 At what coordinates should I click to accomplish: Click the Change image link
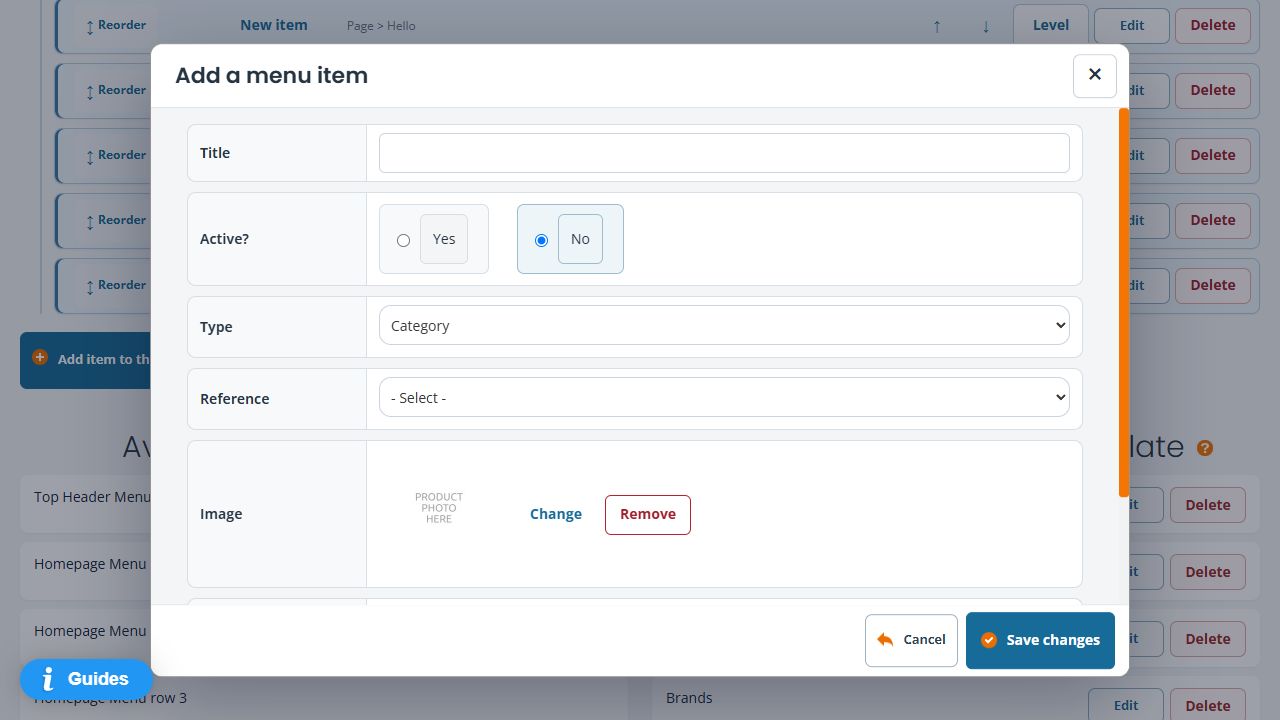(x=556, y=514)
